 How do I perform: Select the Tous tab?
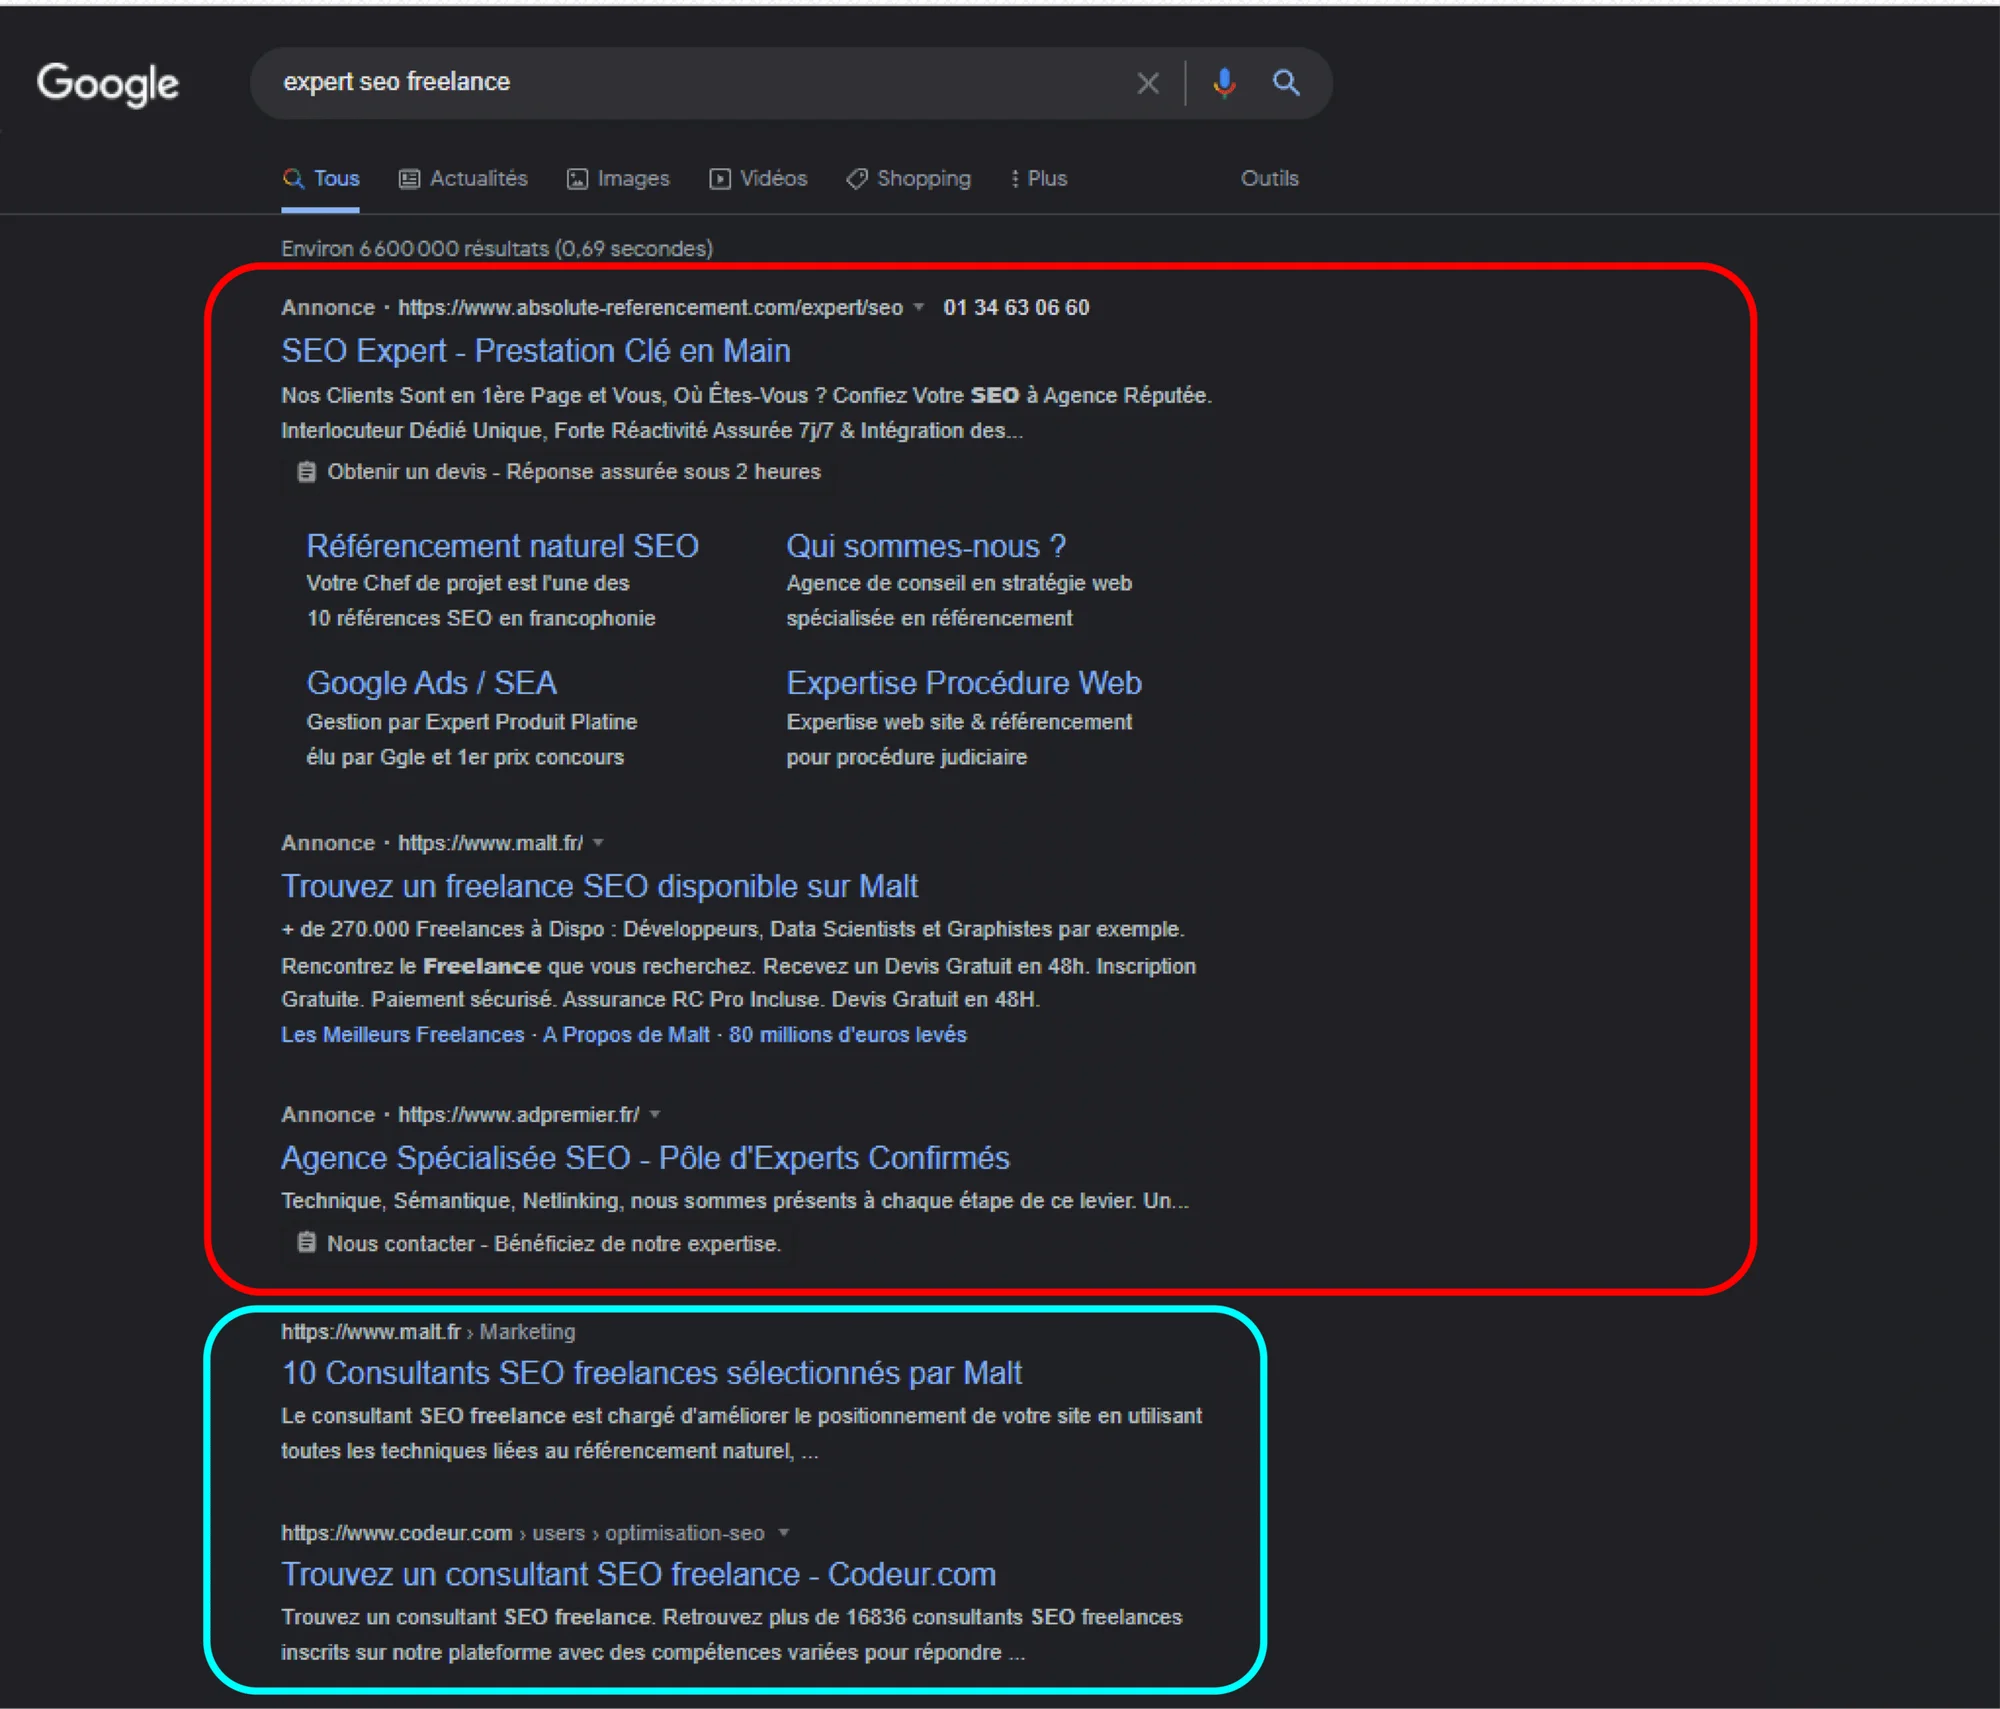tap(321, 179)
